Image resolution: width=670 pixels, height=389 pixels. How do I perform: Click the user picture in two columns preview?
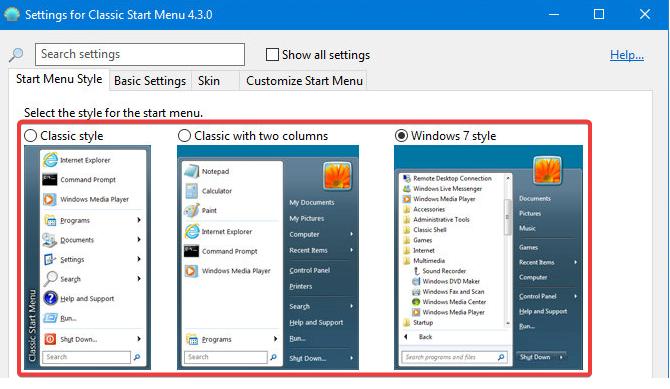pos(337,175)
